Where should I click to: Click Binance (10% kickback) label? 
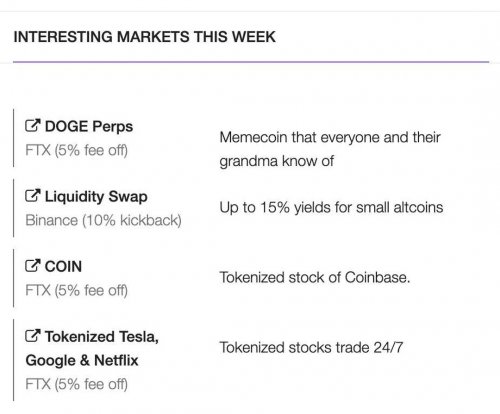104,220
